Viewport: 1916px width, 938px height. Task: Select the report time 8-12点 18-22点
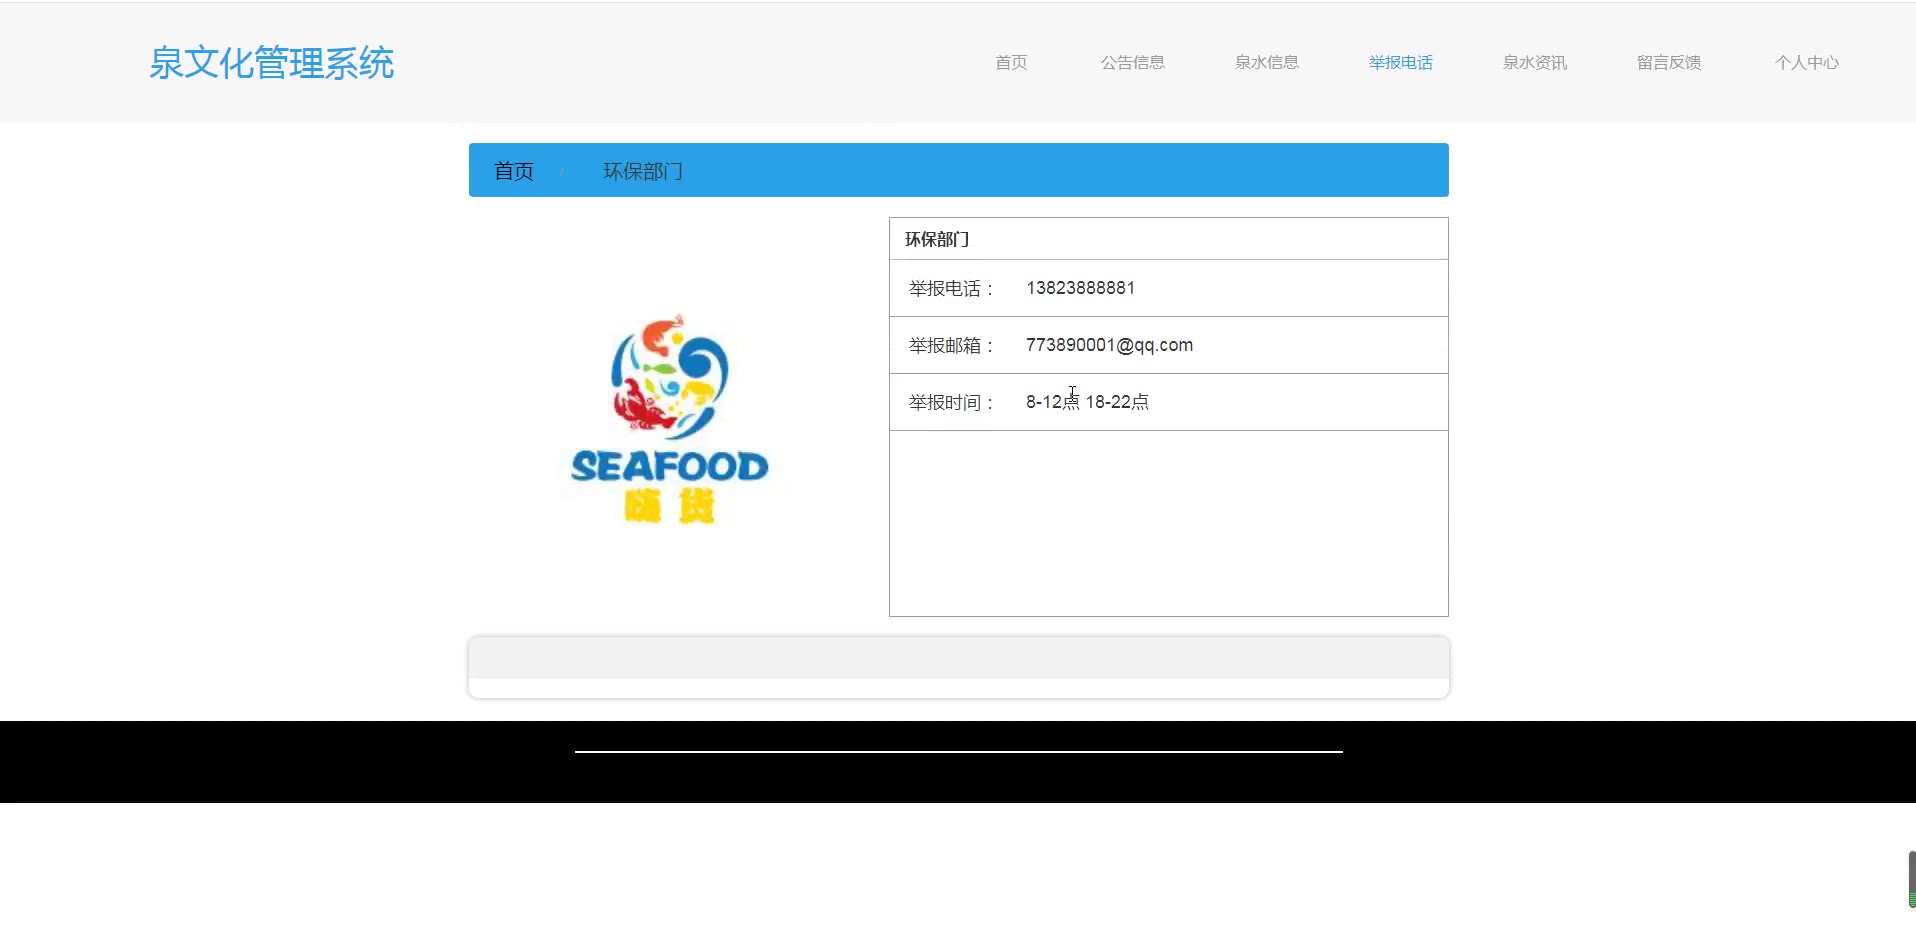pos(1087,402)
